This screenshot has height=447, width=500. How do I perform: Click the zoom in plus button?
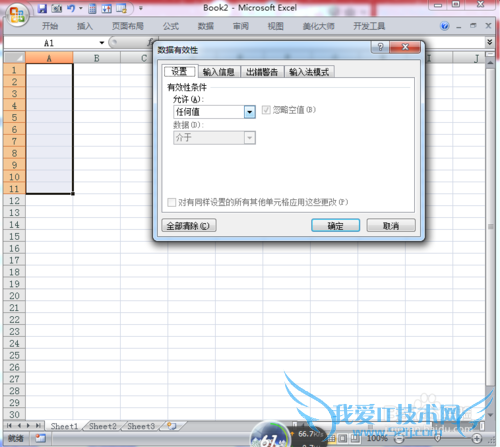coord(477,439)
